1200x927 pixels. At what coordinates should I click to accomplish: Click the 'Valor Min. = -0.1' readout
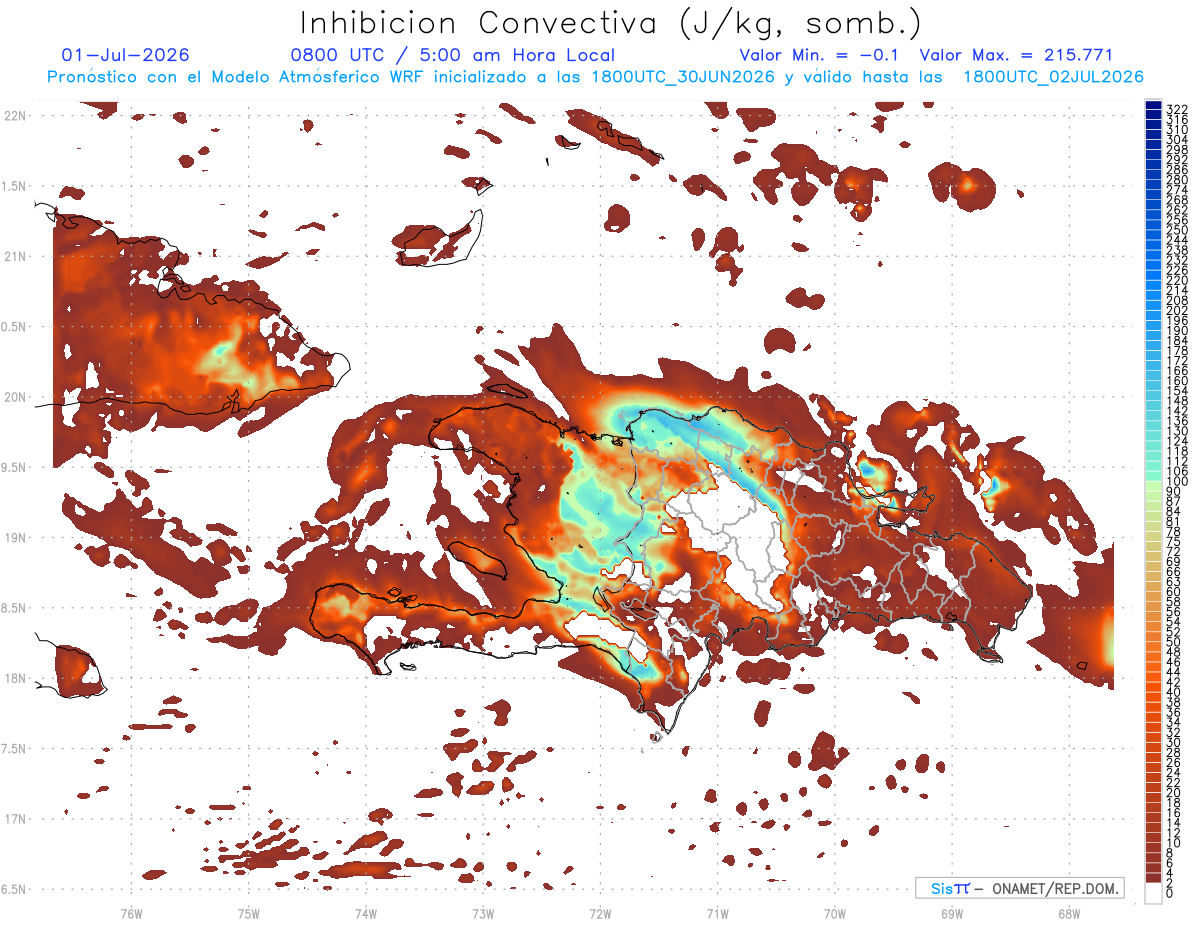[x=819, y=56]
